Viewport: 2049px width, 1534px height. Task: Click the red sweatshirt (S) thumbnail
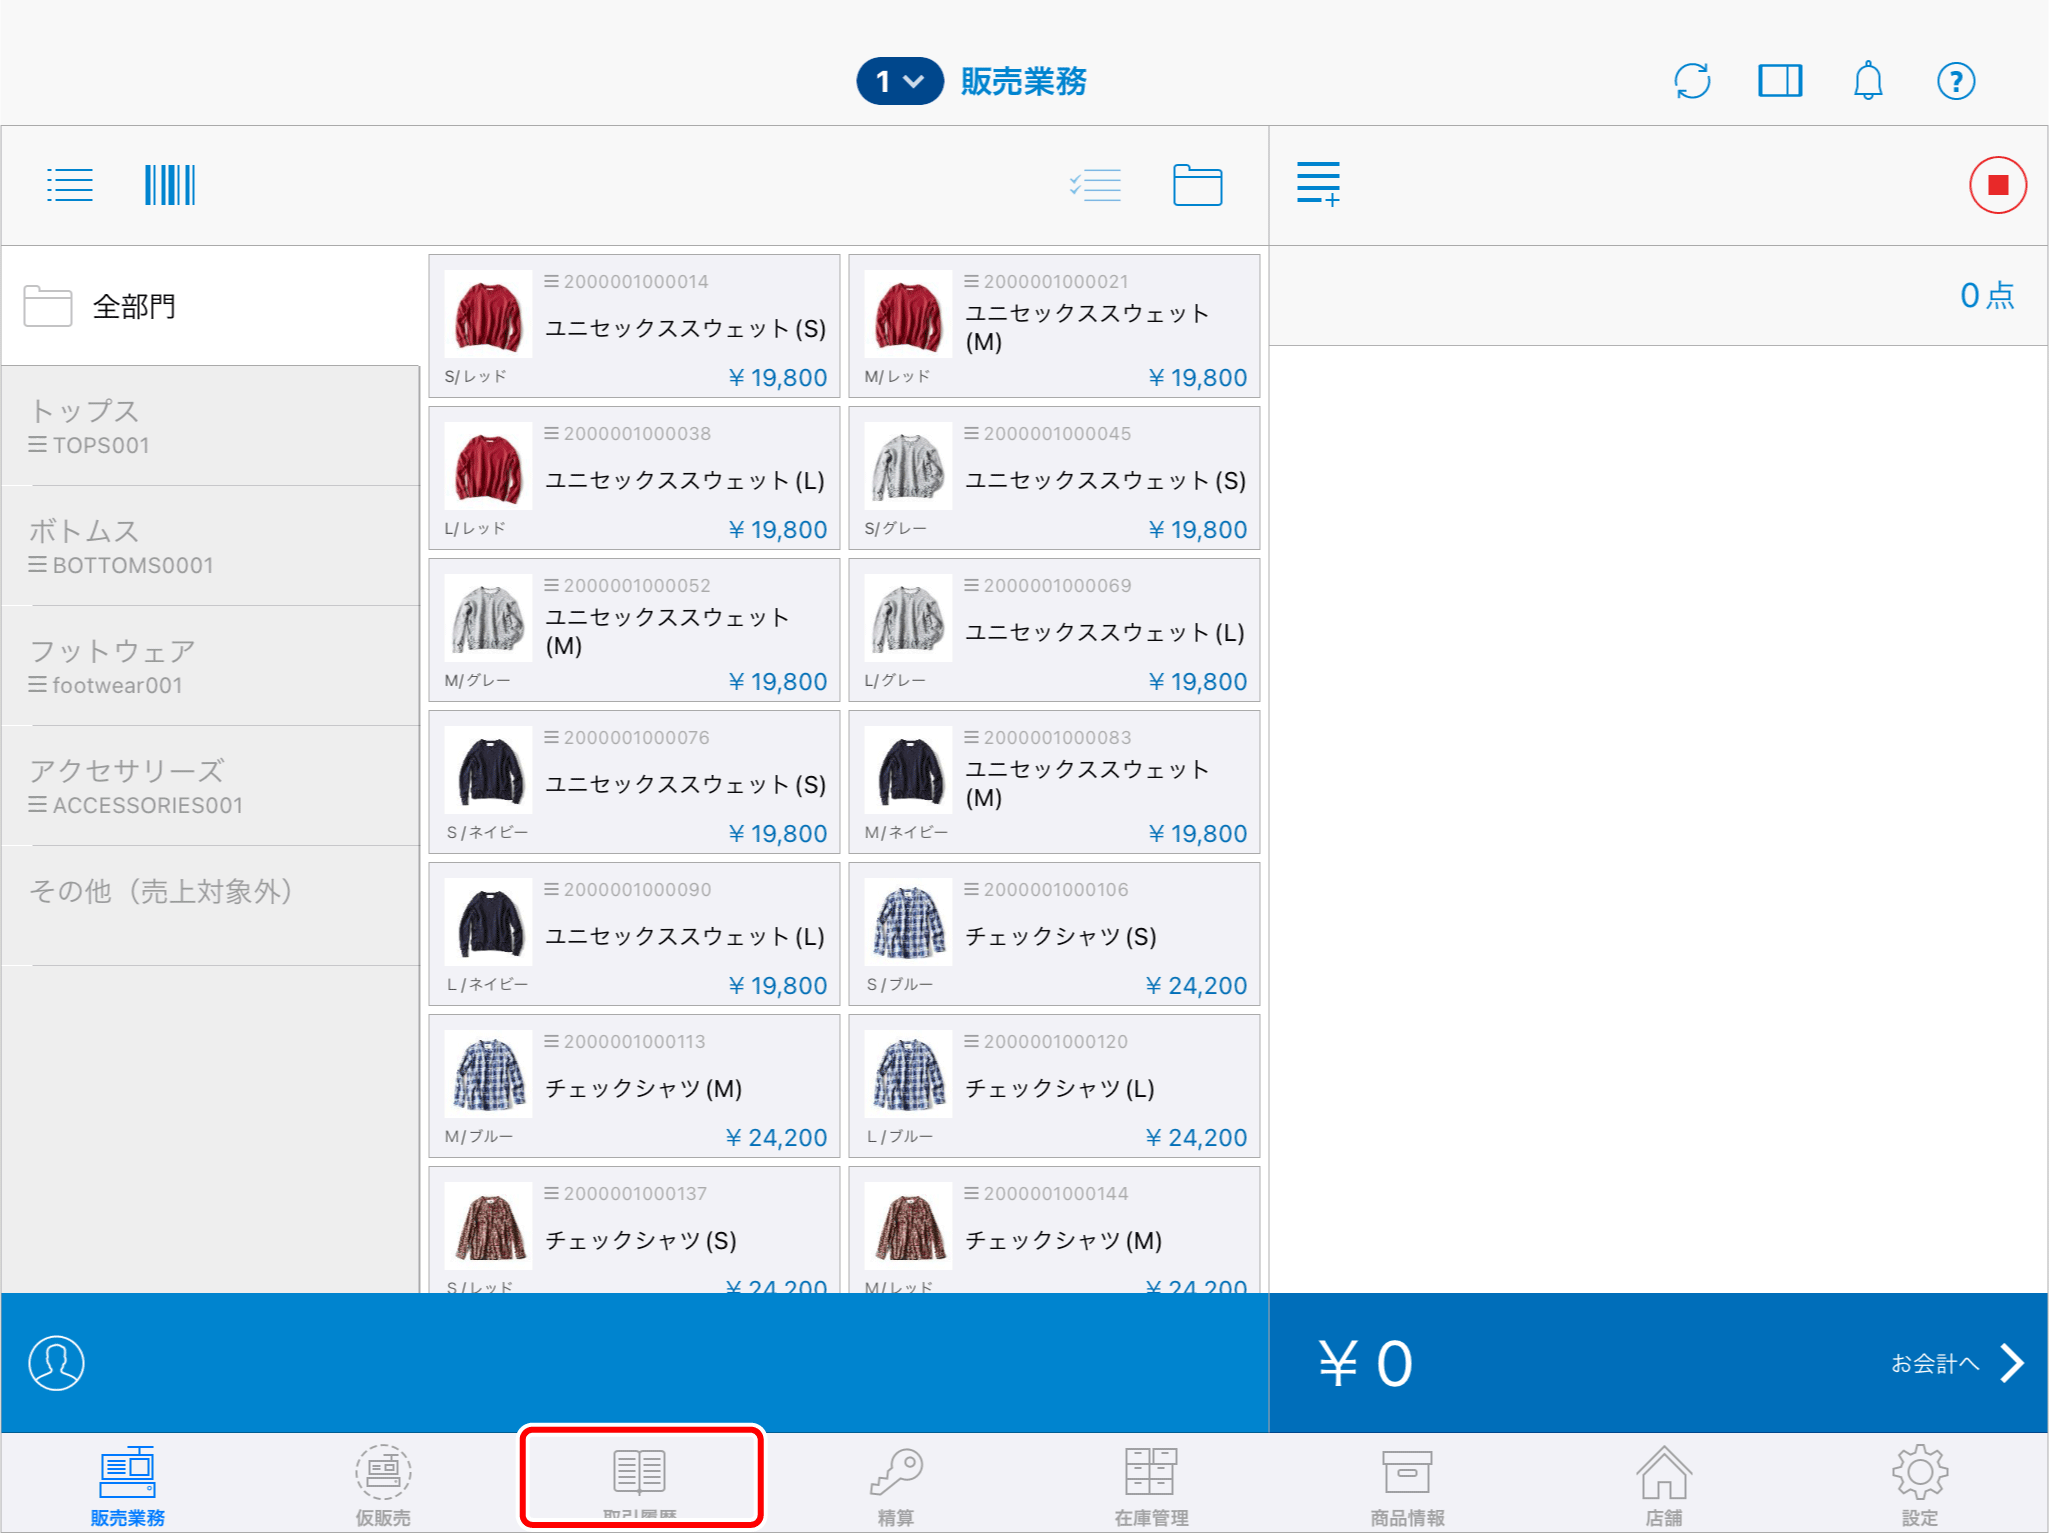pos(488,314)
